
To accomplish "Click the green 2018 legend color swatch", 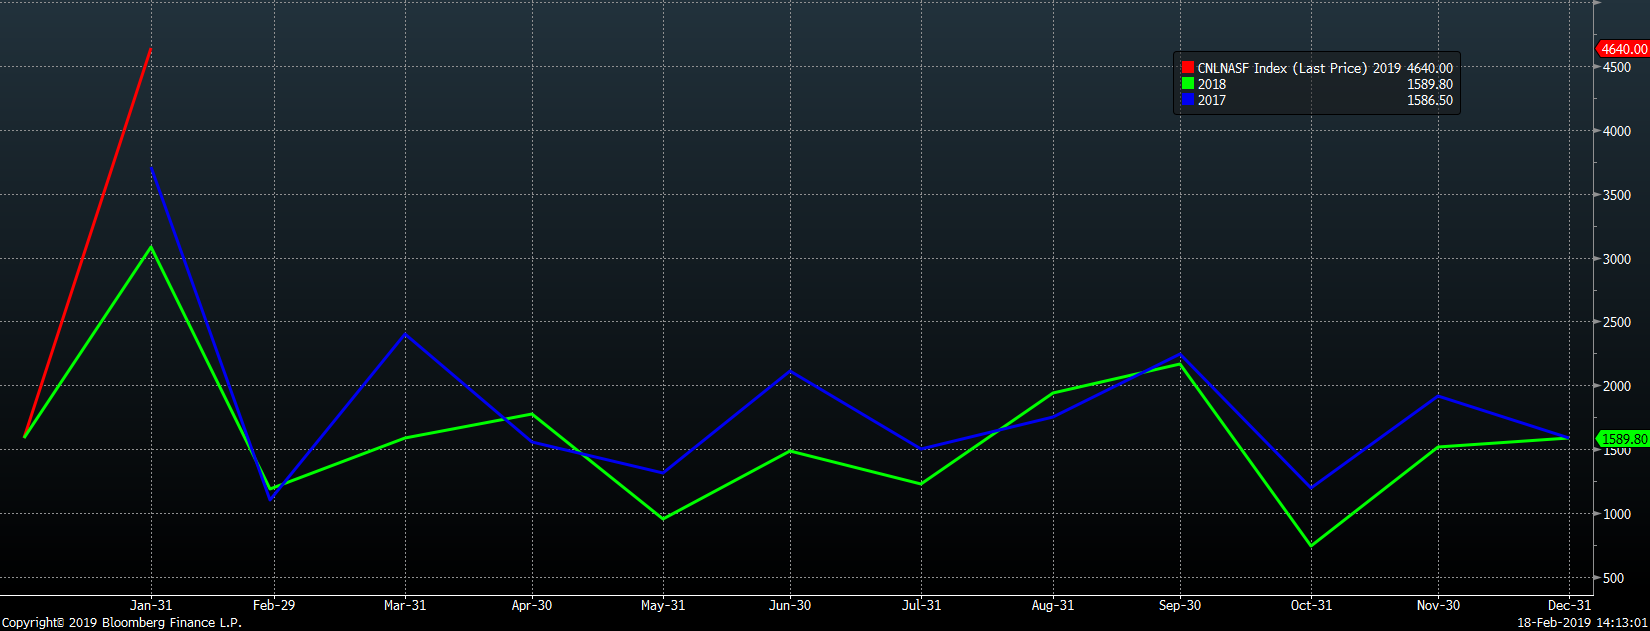I will 1187,84.
